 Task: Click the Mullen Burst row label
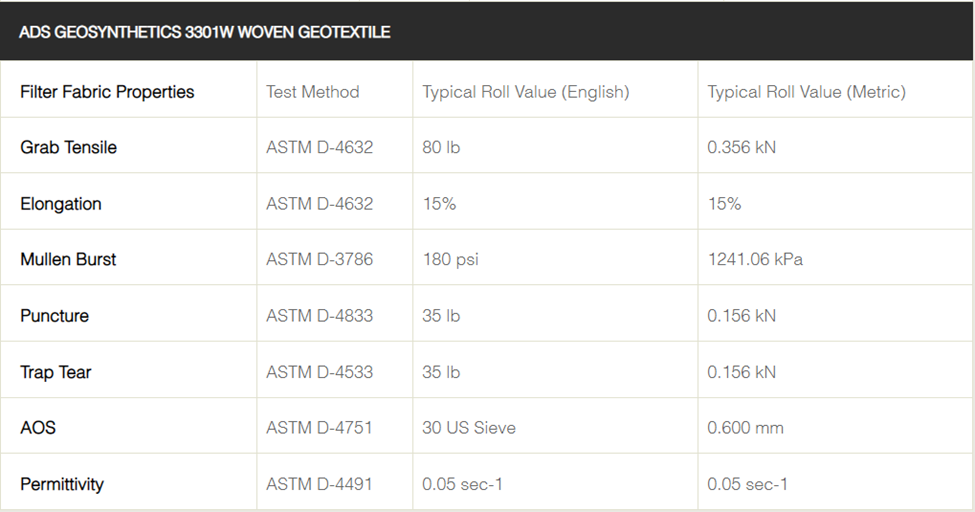tap(68, 259)
